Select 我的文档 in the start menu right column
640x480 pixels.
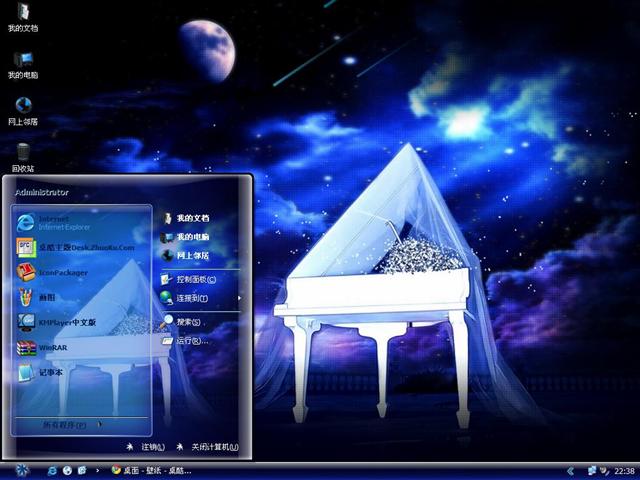tap(186, 218)
